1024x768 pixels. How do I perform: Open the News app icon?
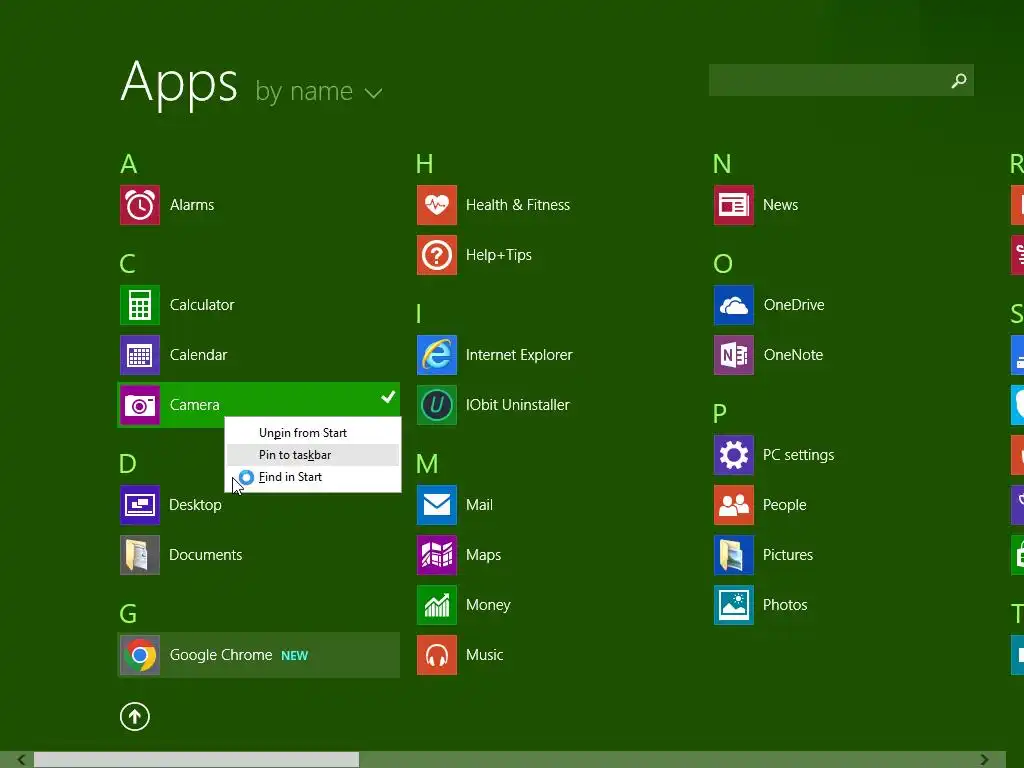tap(734, 205)
